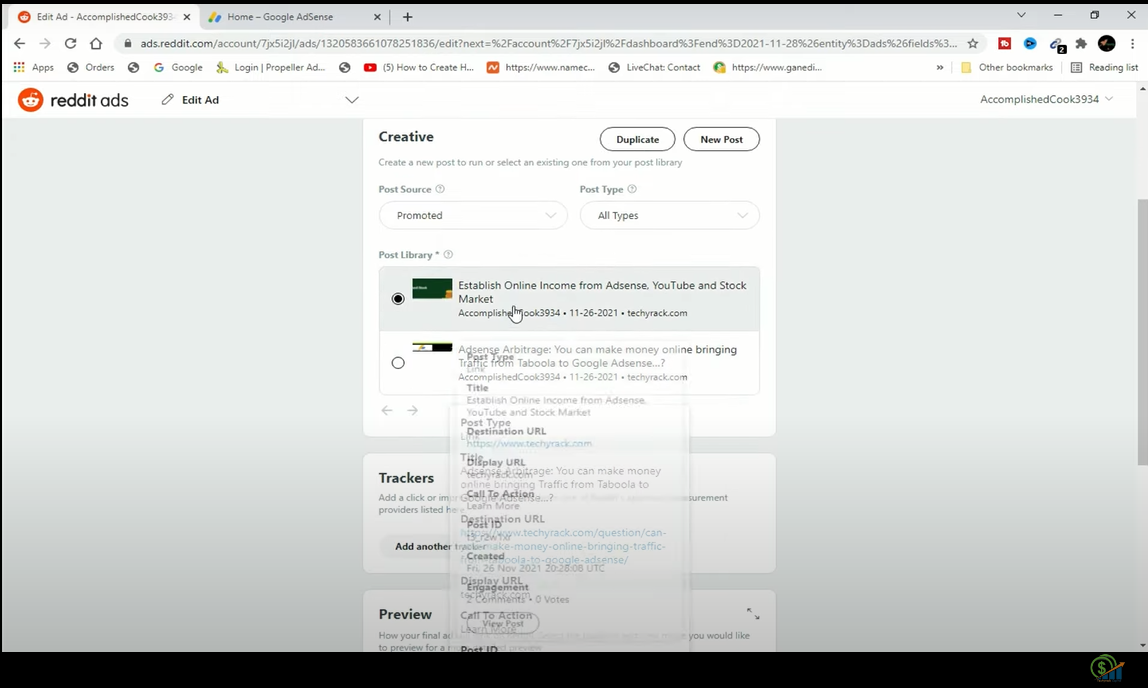Open the browser extensions puzzle icon

tap(1081, 44)
